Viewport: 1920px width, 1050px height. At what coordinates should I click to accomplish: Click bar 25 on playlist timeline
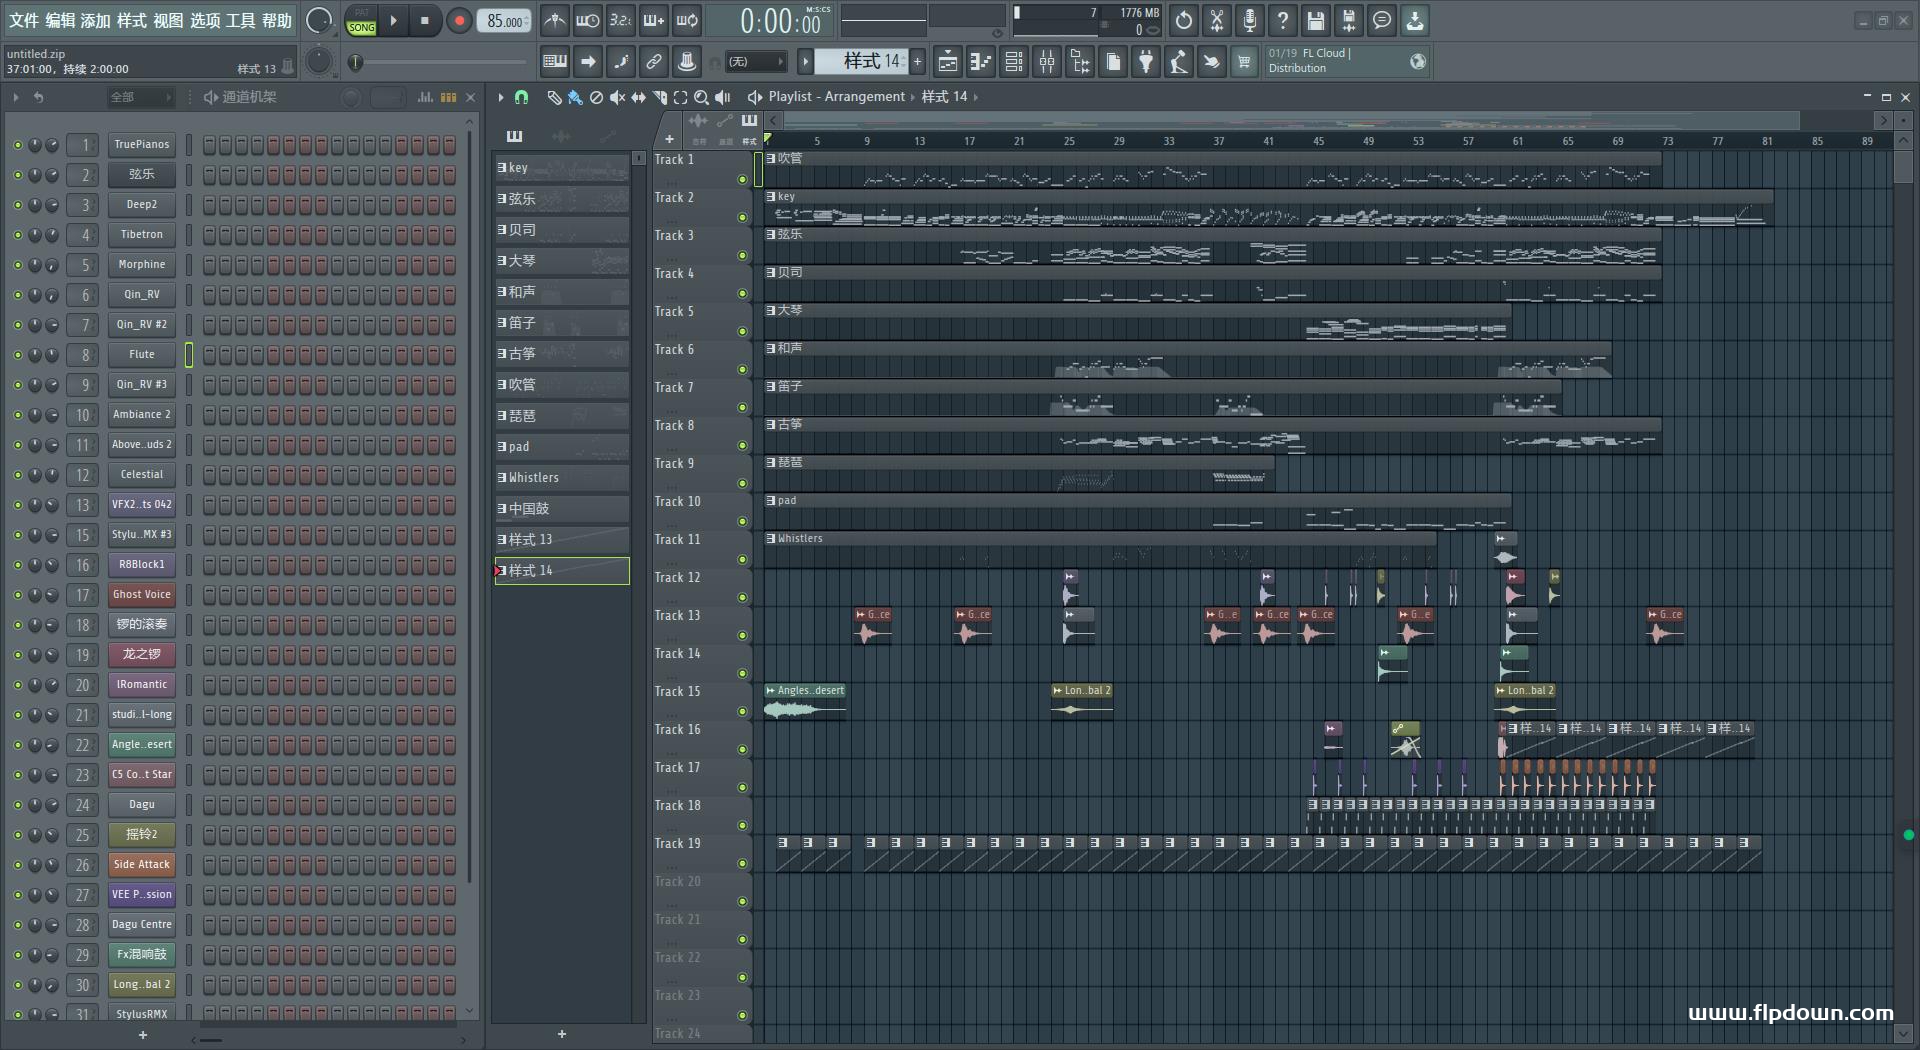point(1069,141)
